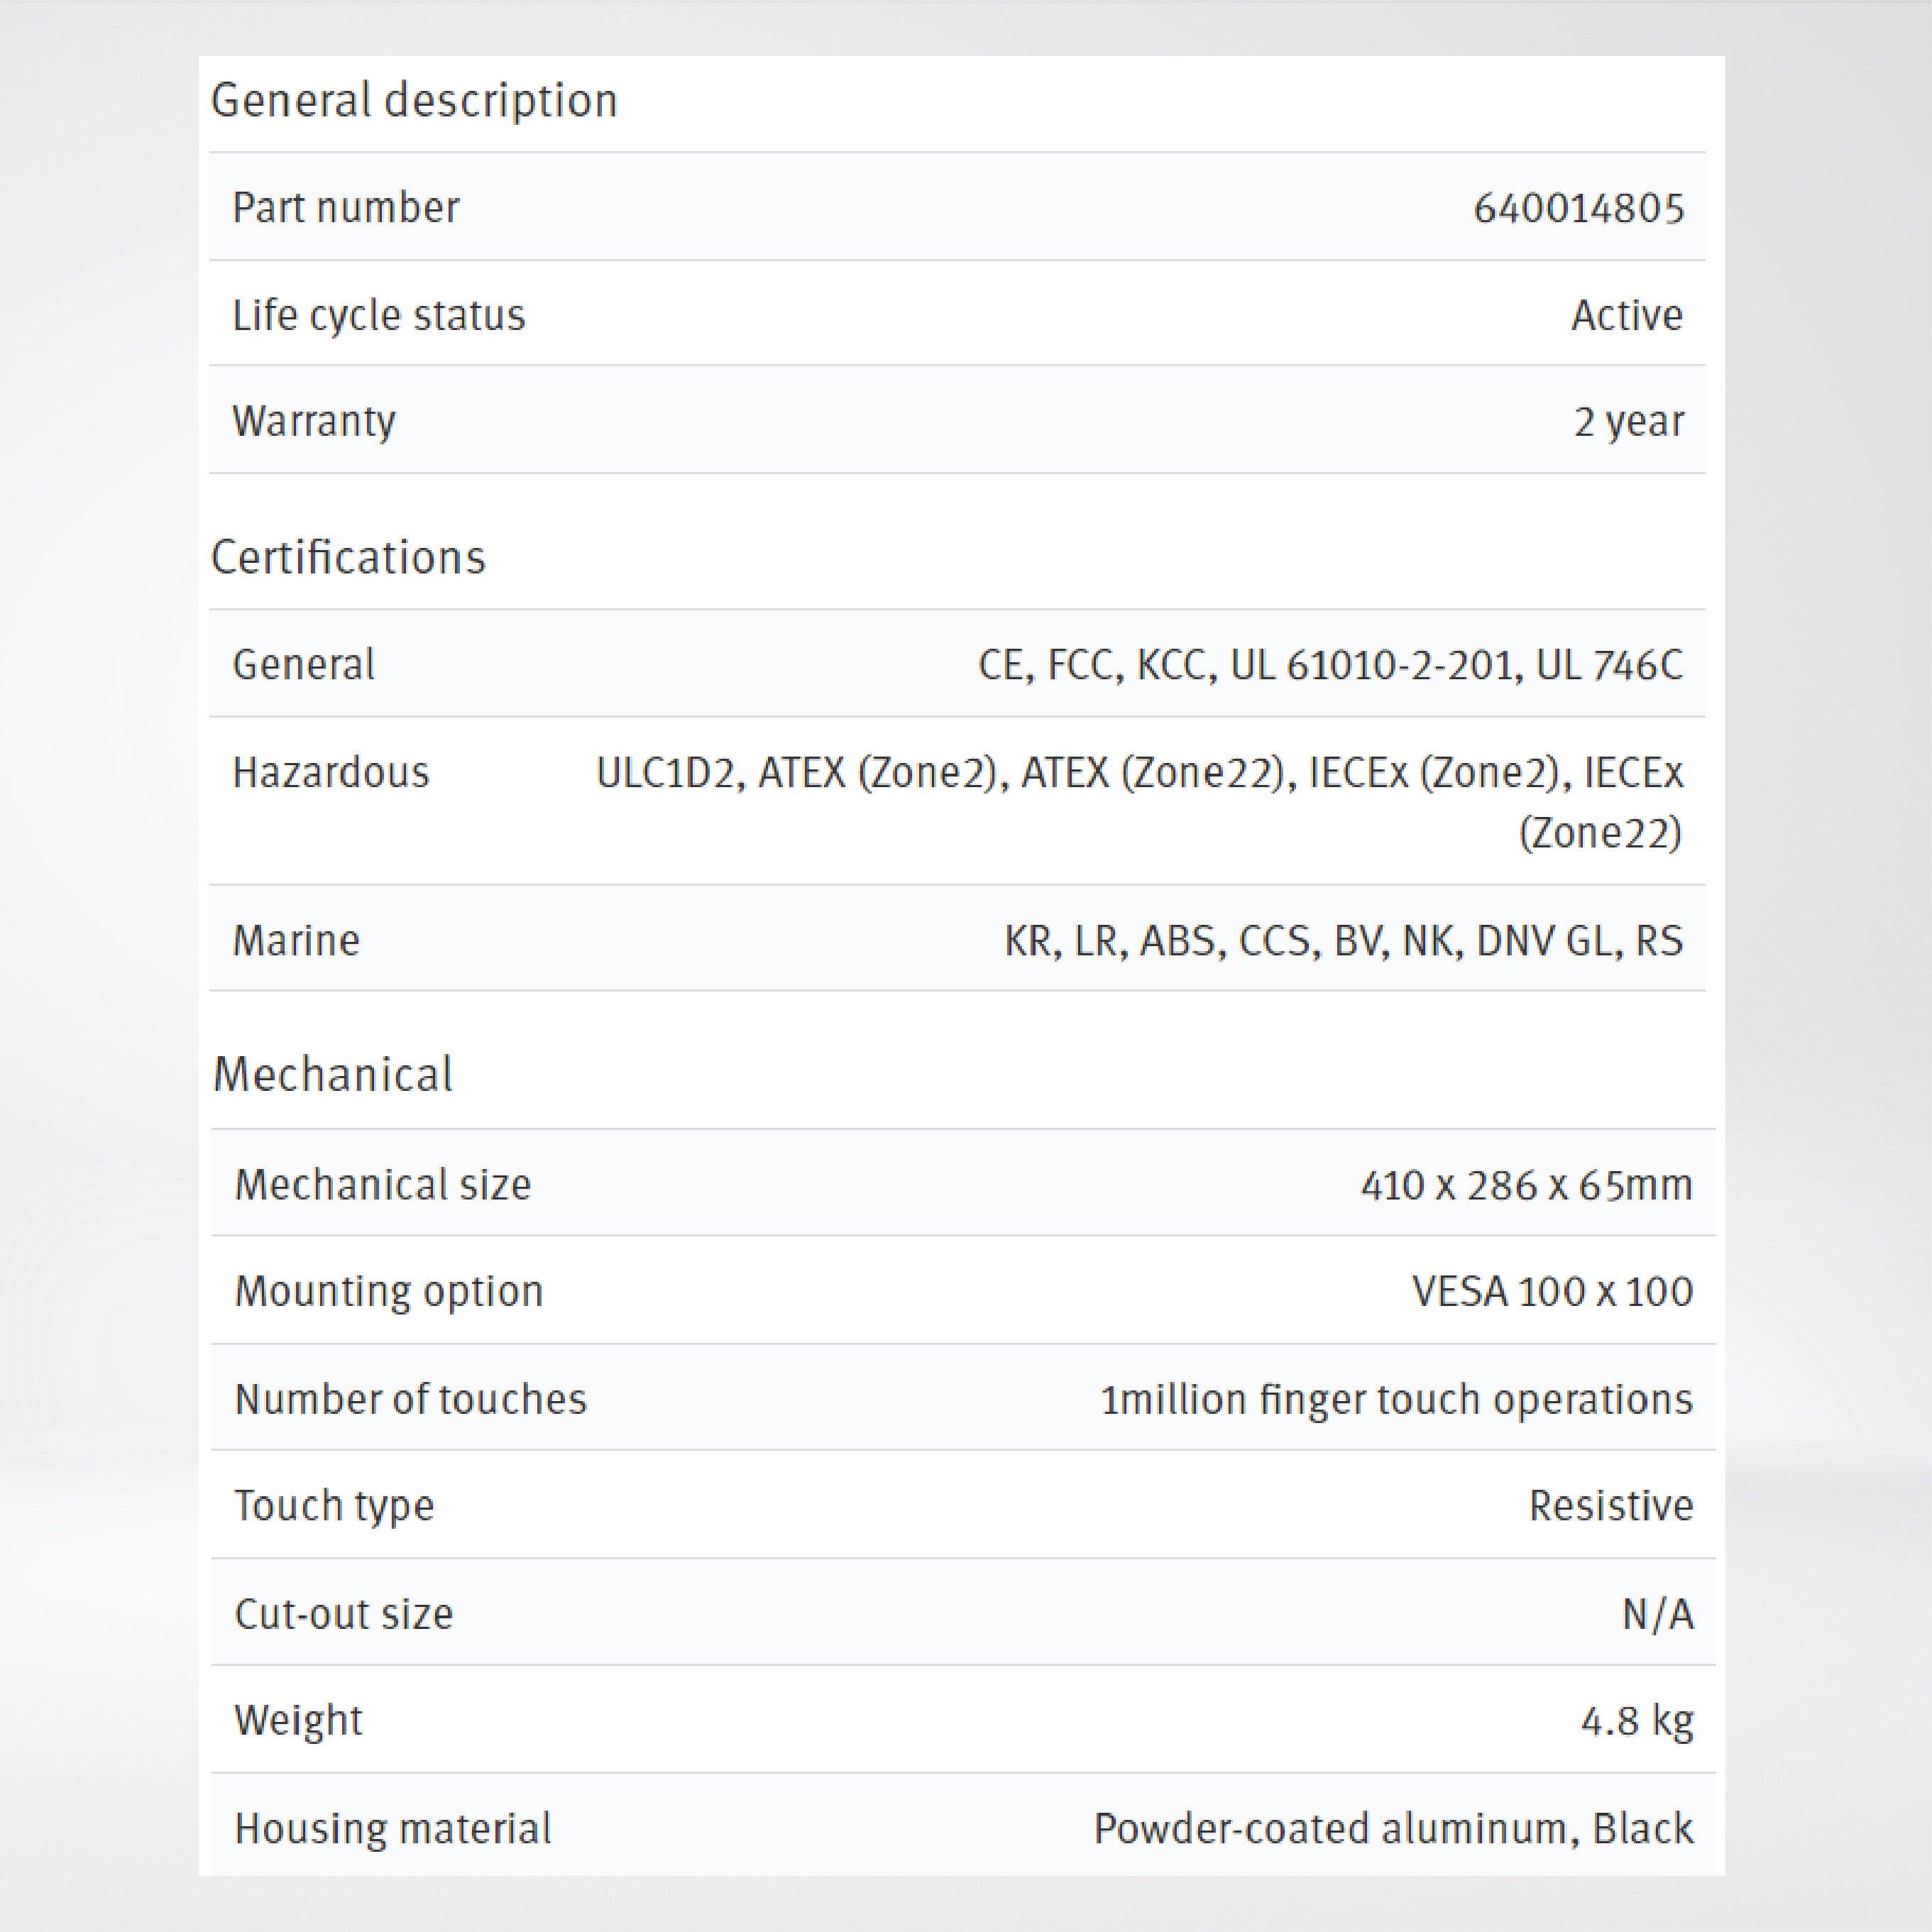Click the Life cycle status label
This screenshot has height=1932, width=1932.
[x=378, y=315]
